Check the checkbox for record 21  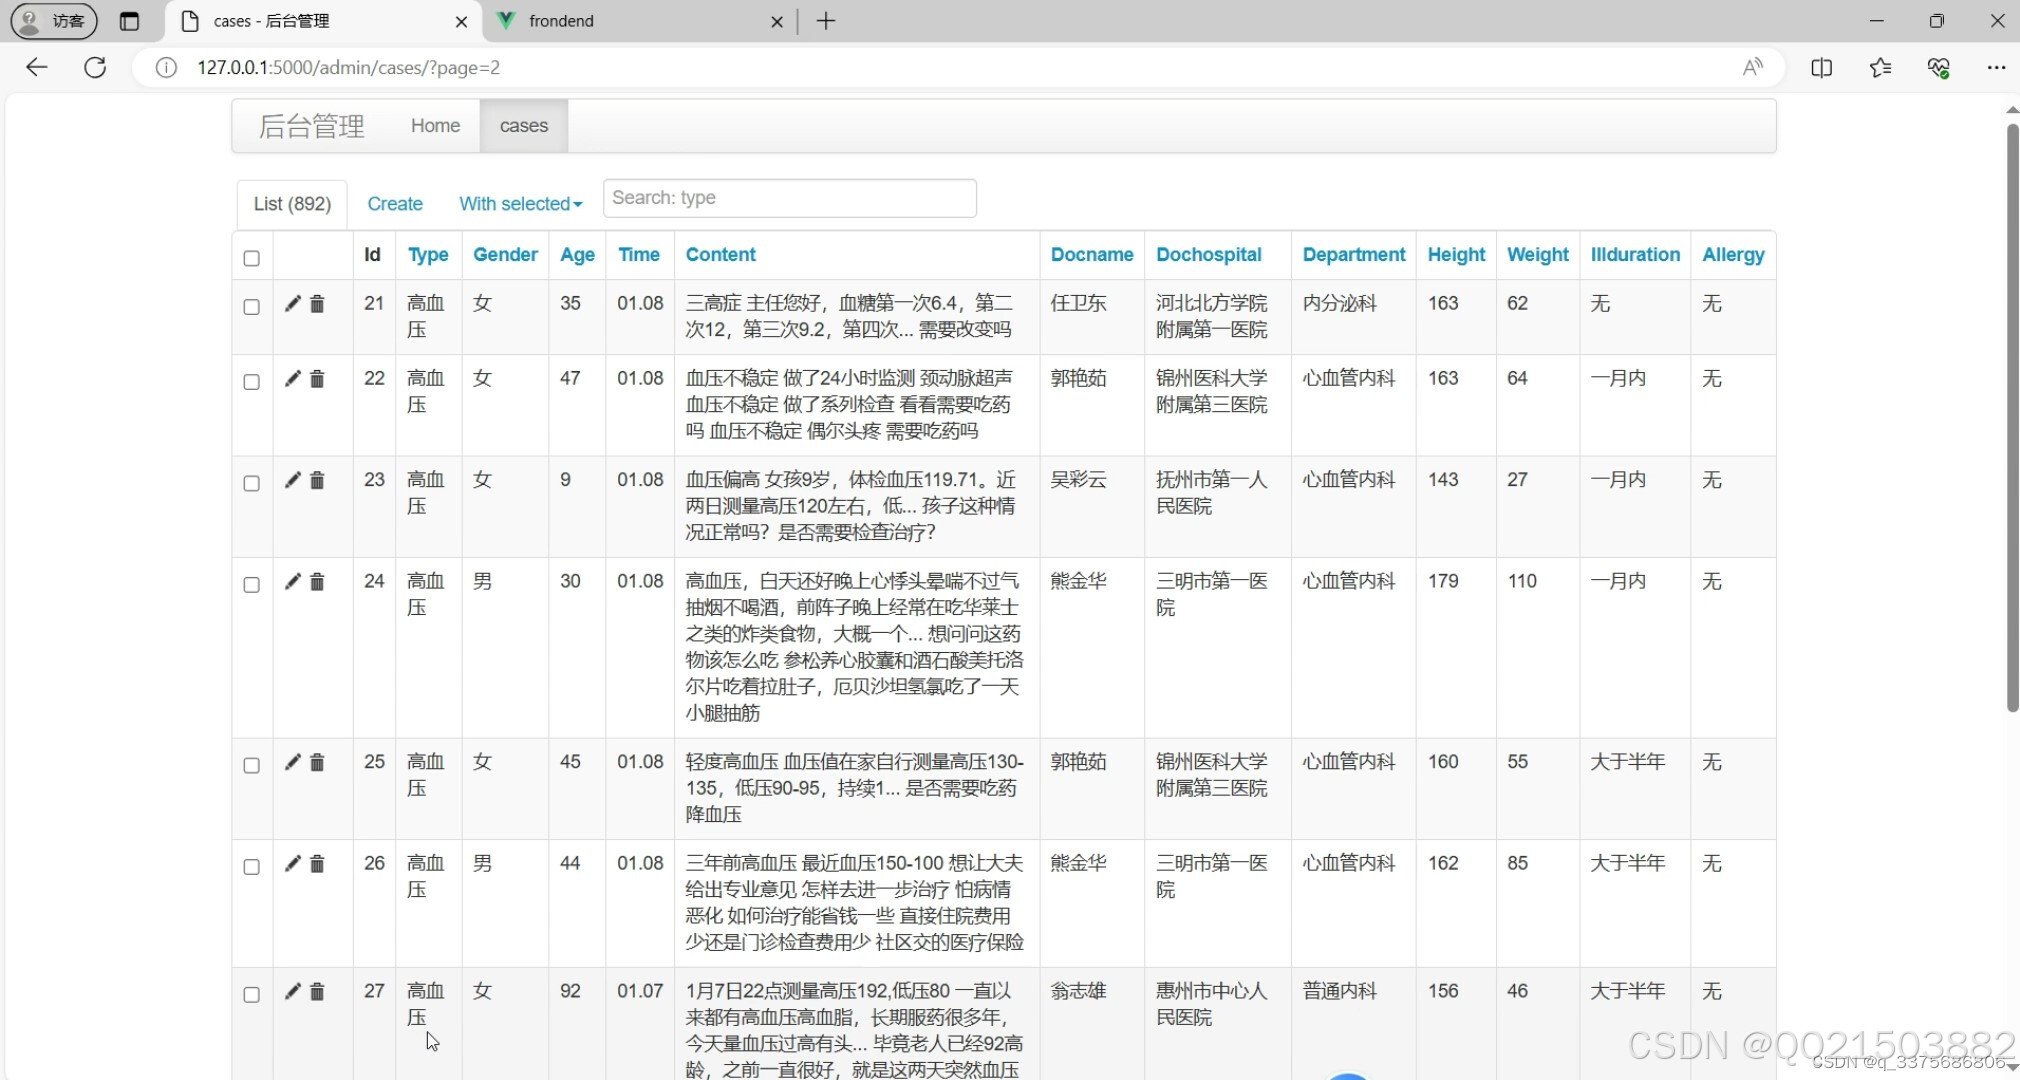pos(251,308)
